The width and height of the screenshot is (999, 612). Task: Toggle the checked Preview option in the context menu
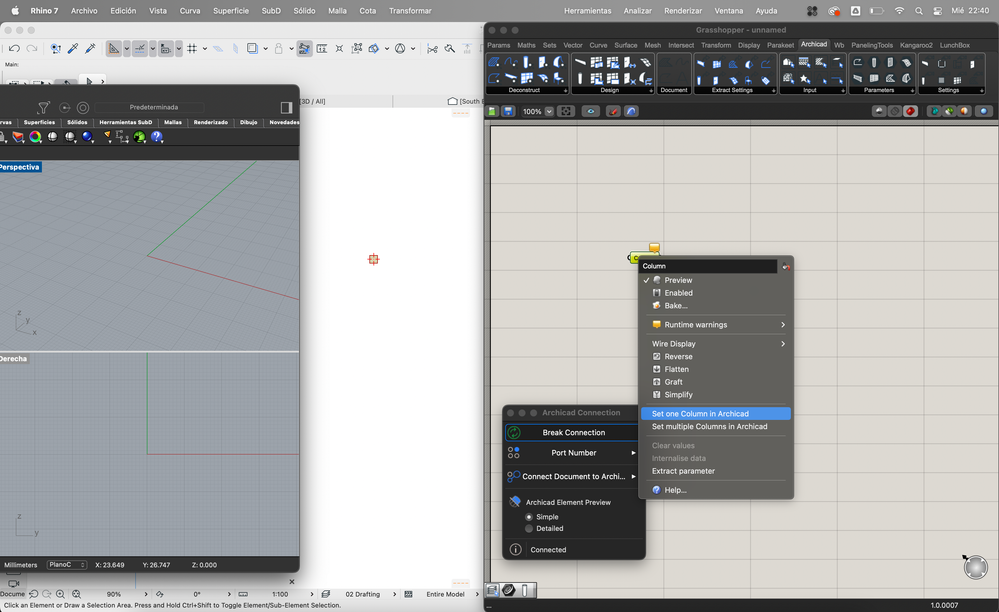point(678,280)
